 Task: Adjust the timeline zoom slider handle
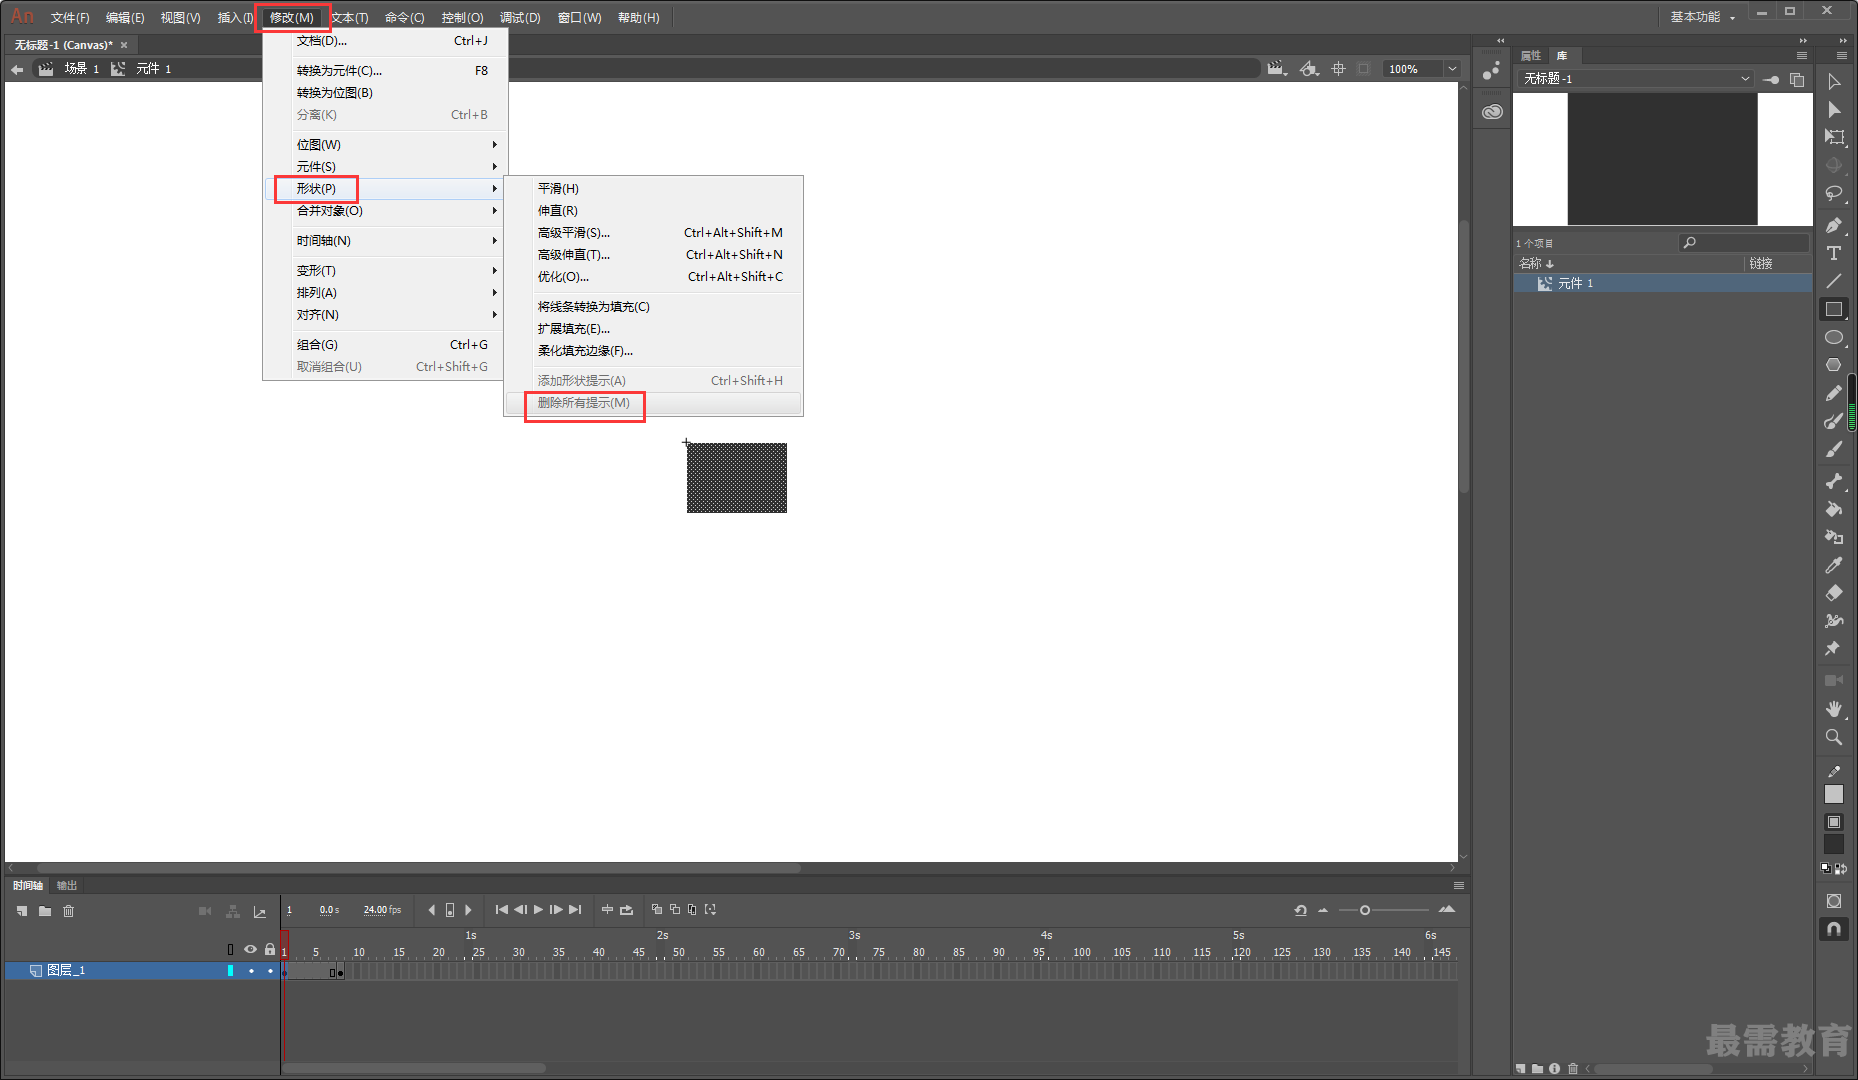[x=1364, y=910]
